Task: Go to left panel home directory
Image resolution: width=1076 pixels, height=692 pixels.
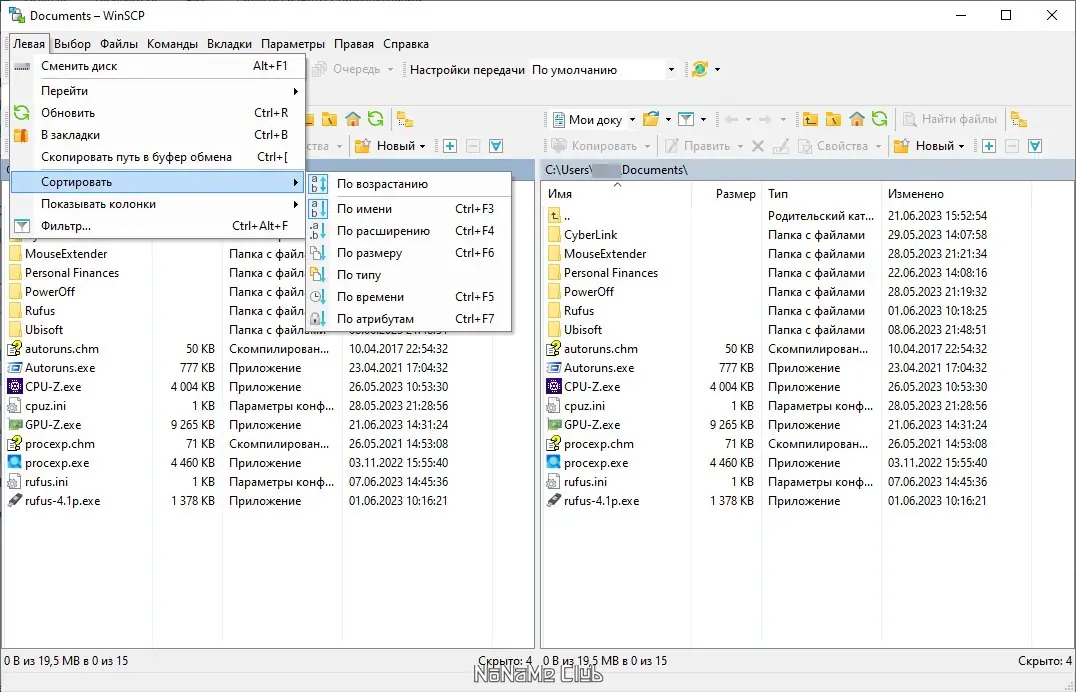Action: pyautogui.click(x=353, y=119)
